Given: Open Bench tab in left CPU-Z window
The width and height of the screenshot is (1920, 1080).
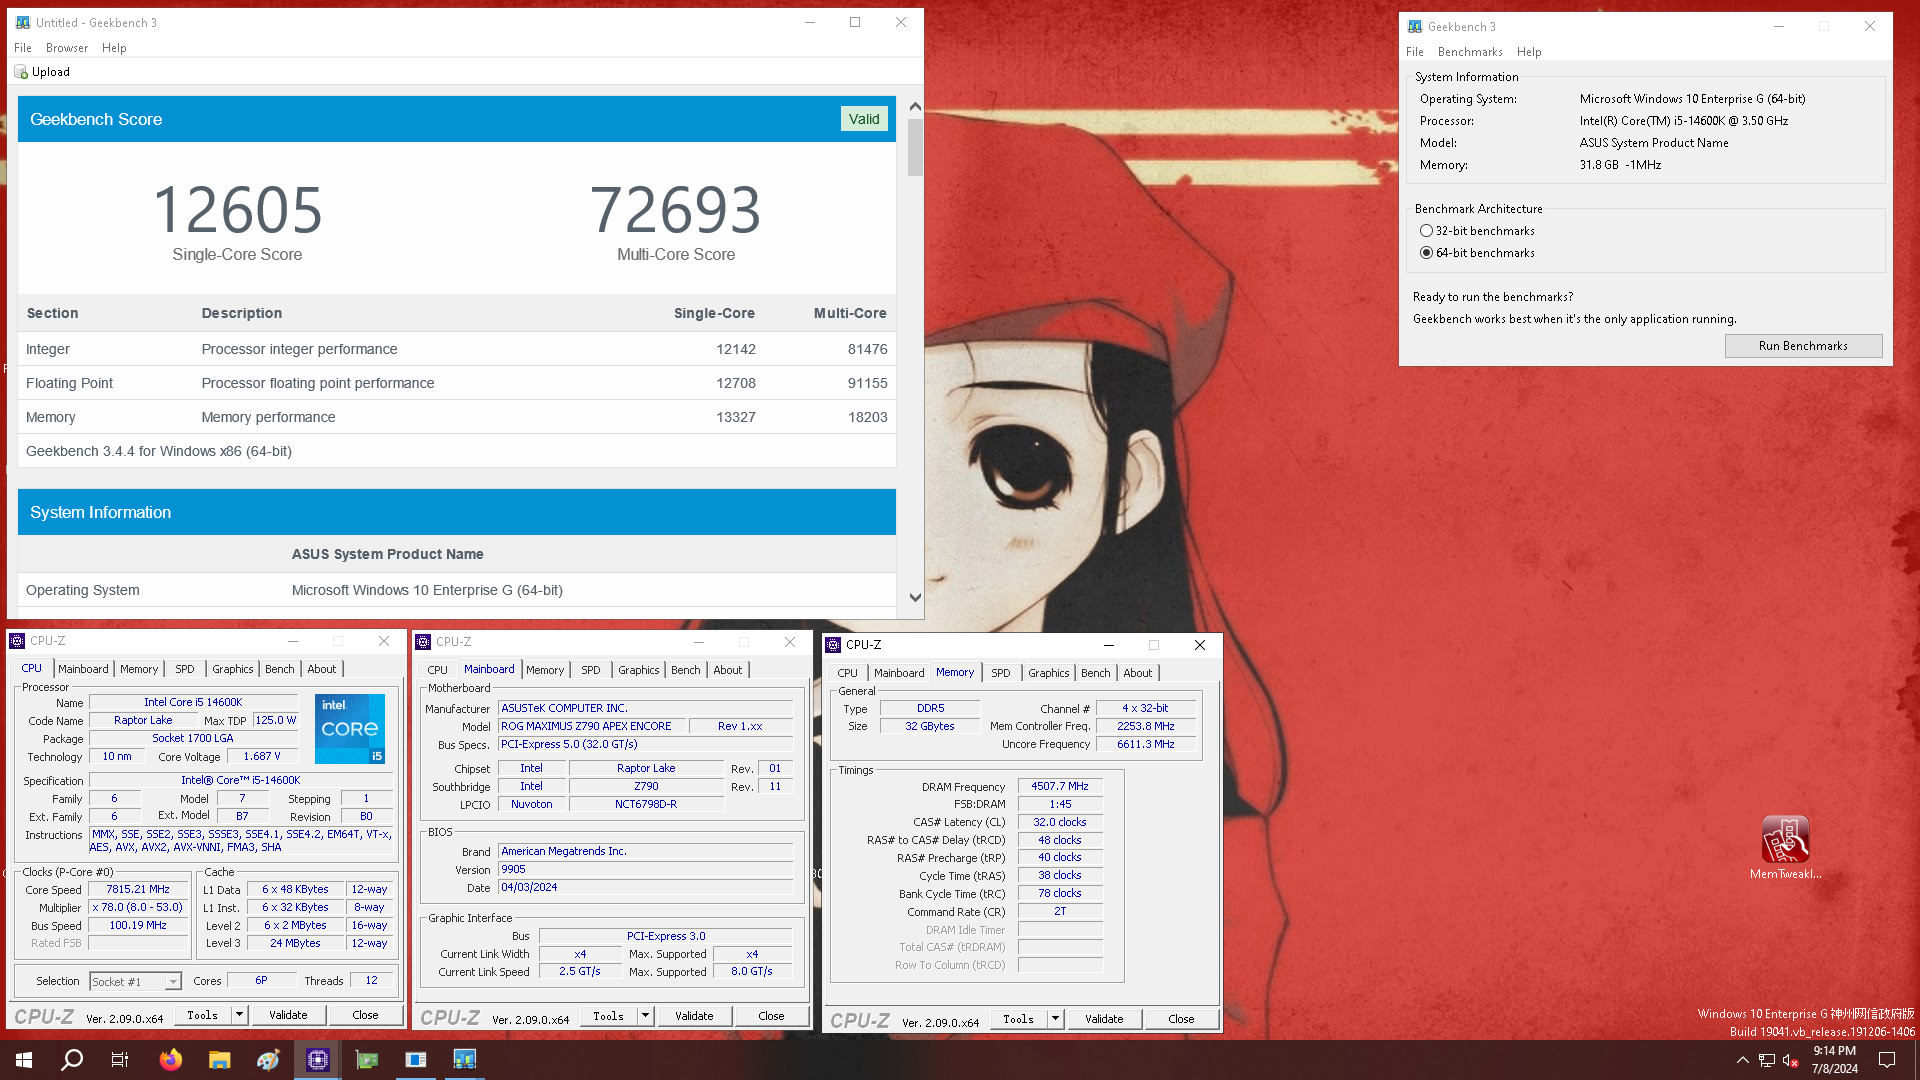Looking at the screenshot, I should 280,669.
